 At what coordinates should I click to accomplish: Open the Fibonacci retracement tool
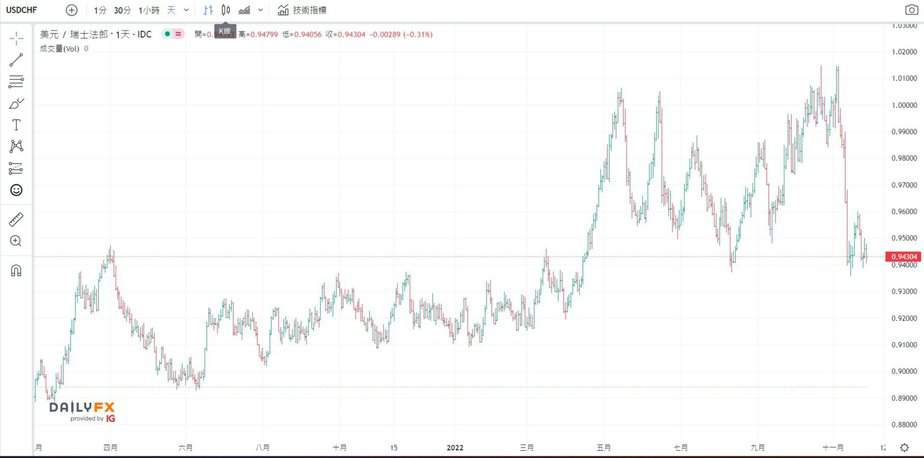coord(16,81)
